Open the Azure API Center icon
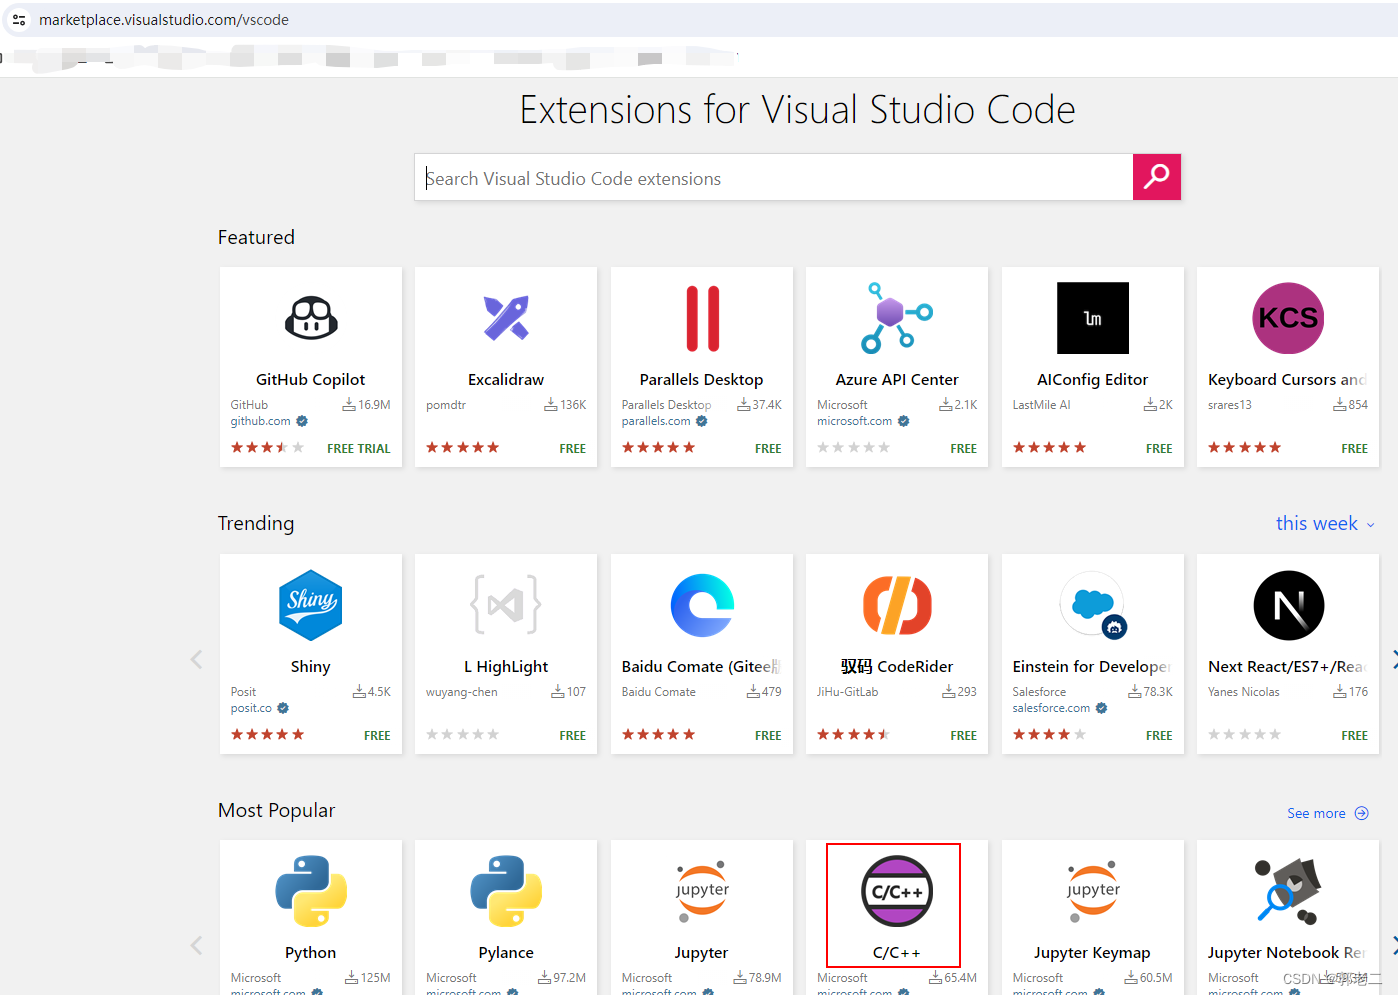This screenshot has width=1398, height=995. 897,318
